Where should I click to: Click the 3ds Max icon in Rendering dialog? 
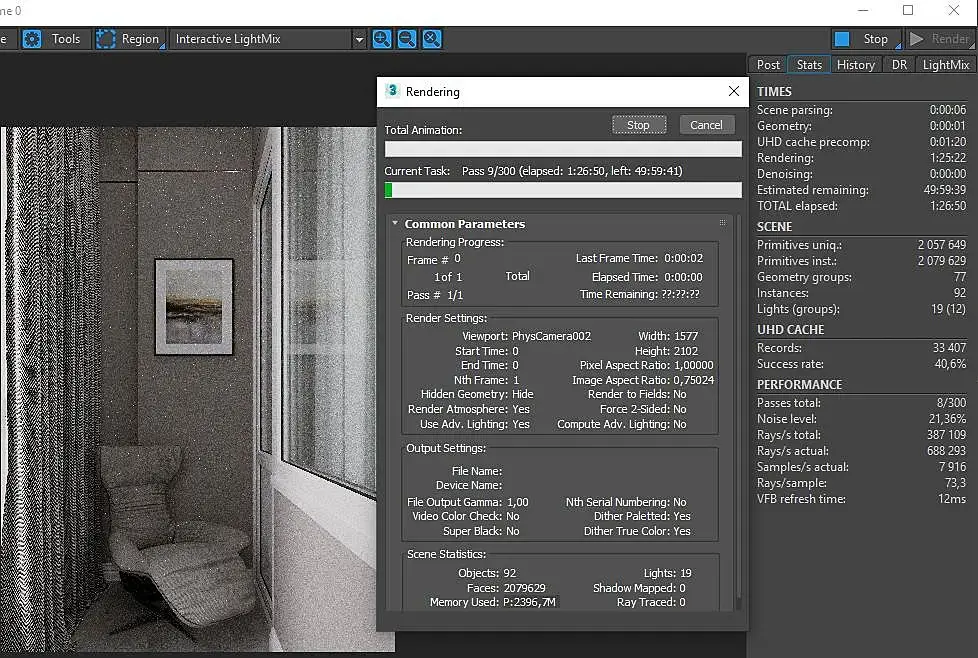click(392, 91)
